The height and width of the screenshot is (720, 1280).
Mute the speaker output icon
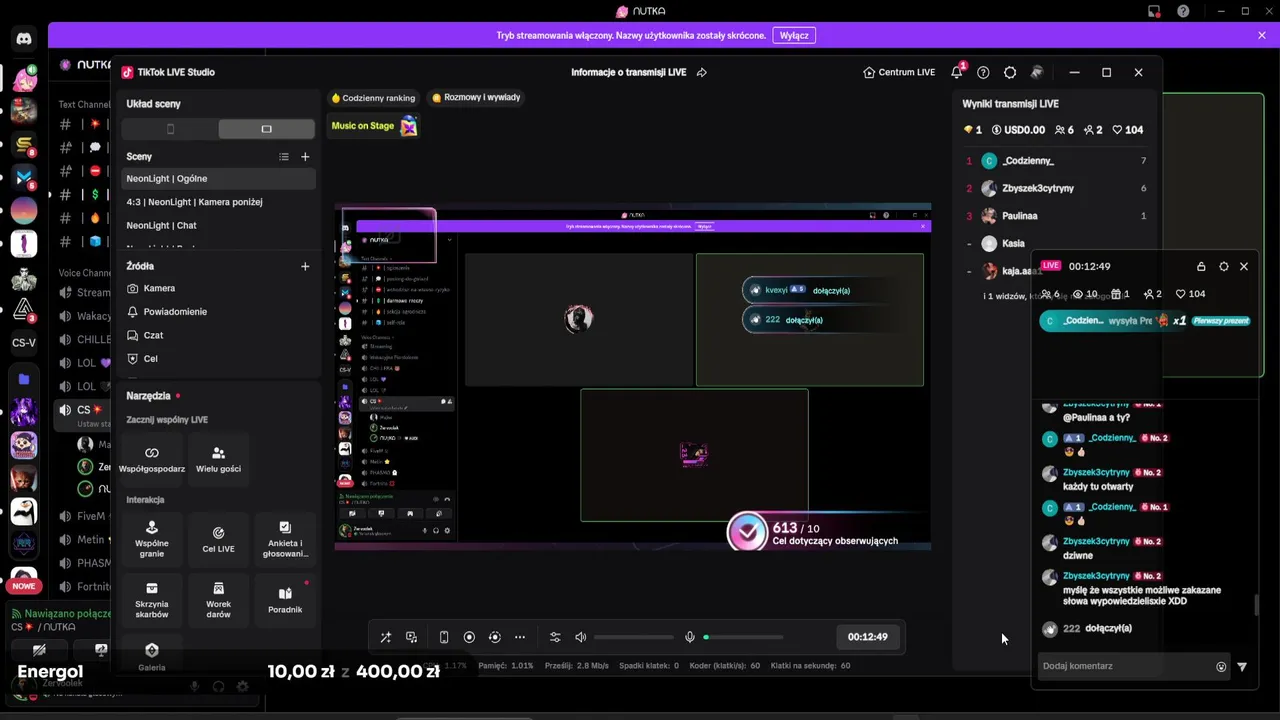[581, 637]
